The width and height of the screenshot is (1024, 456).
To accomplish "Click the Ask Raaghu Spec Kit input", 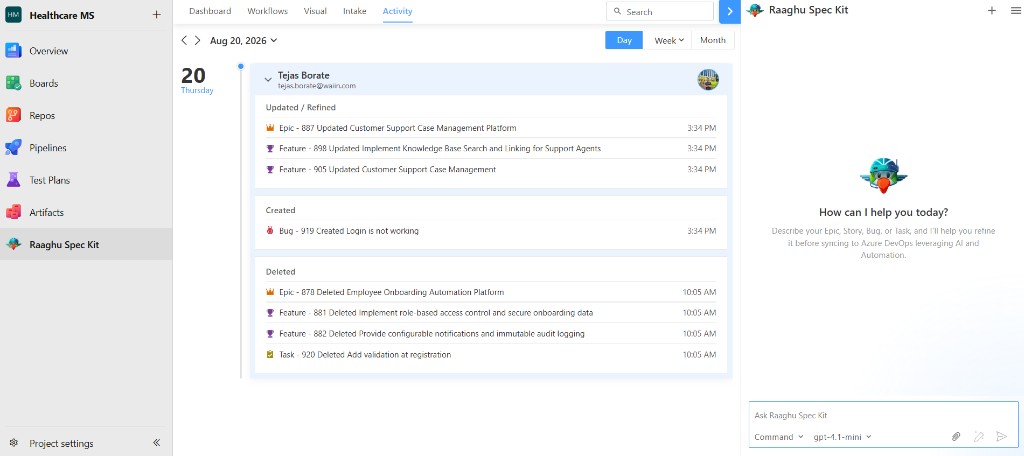I will [x=883, y=415].
